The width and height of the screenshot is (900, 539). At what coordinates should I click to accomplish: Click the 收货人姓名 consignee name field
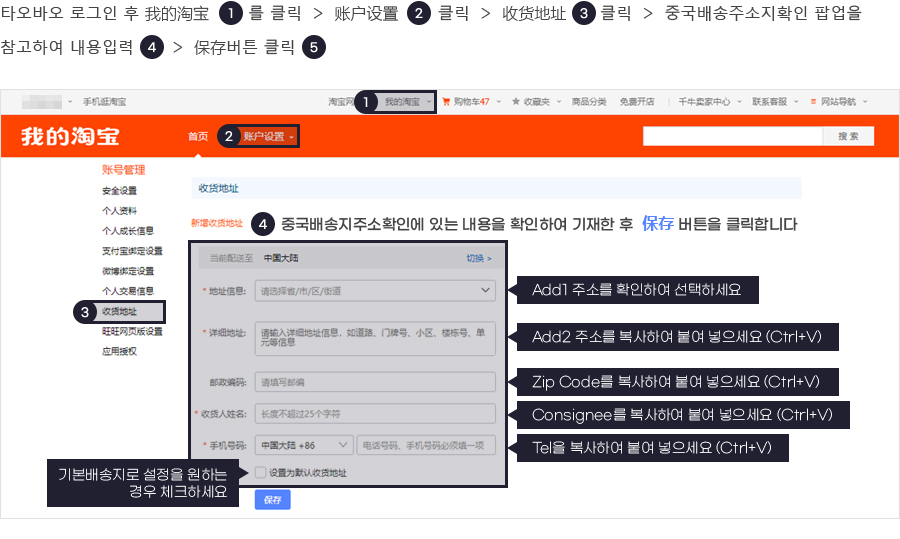tap(375, 414)
